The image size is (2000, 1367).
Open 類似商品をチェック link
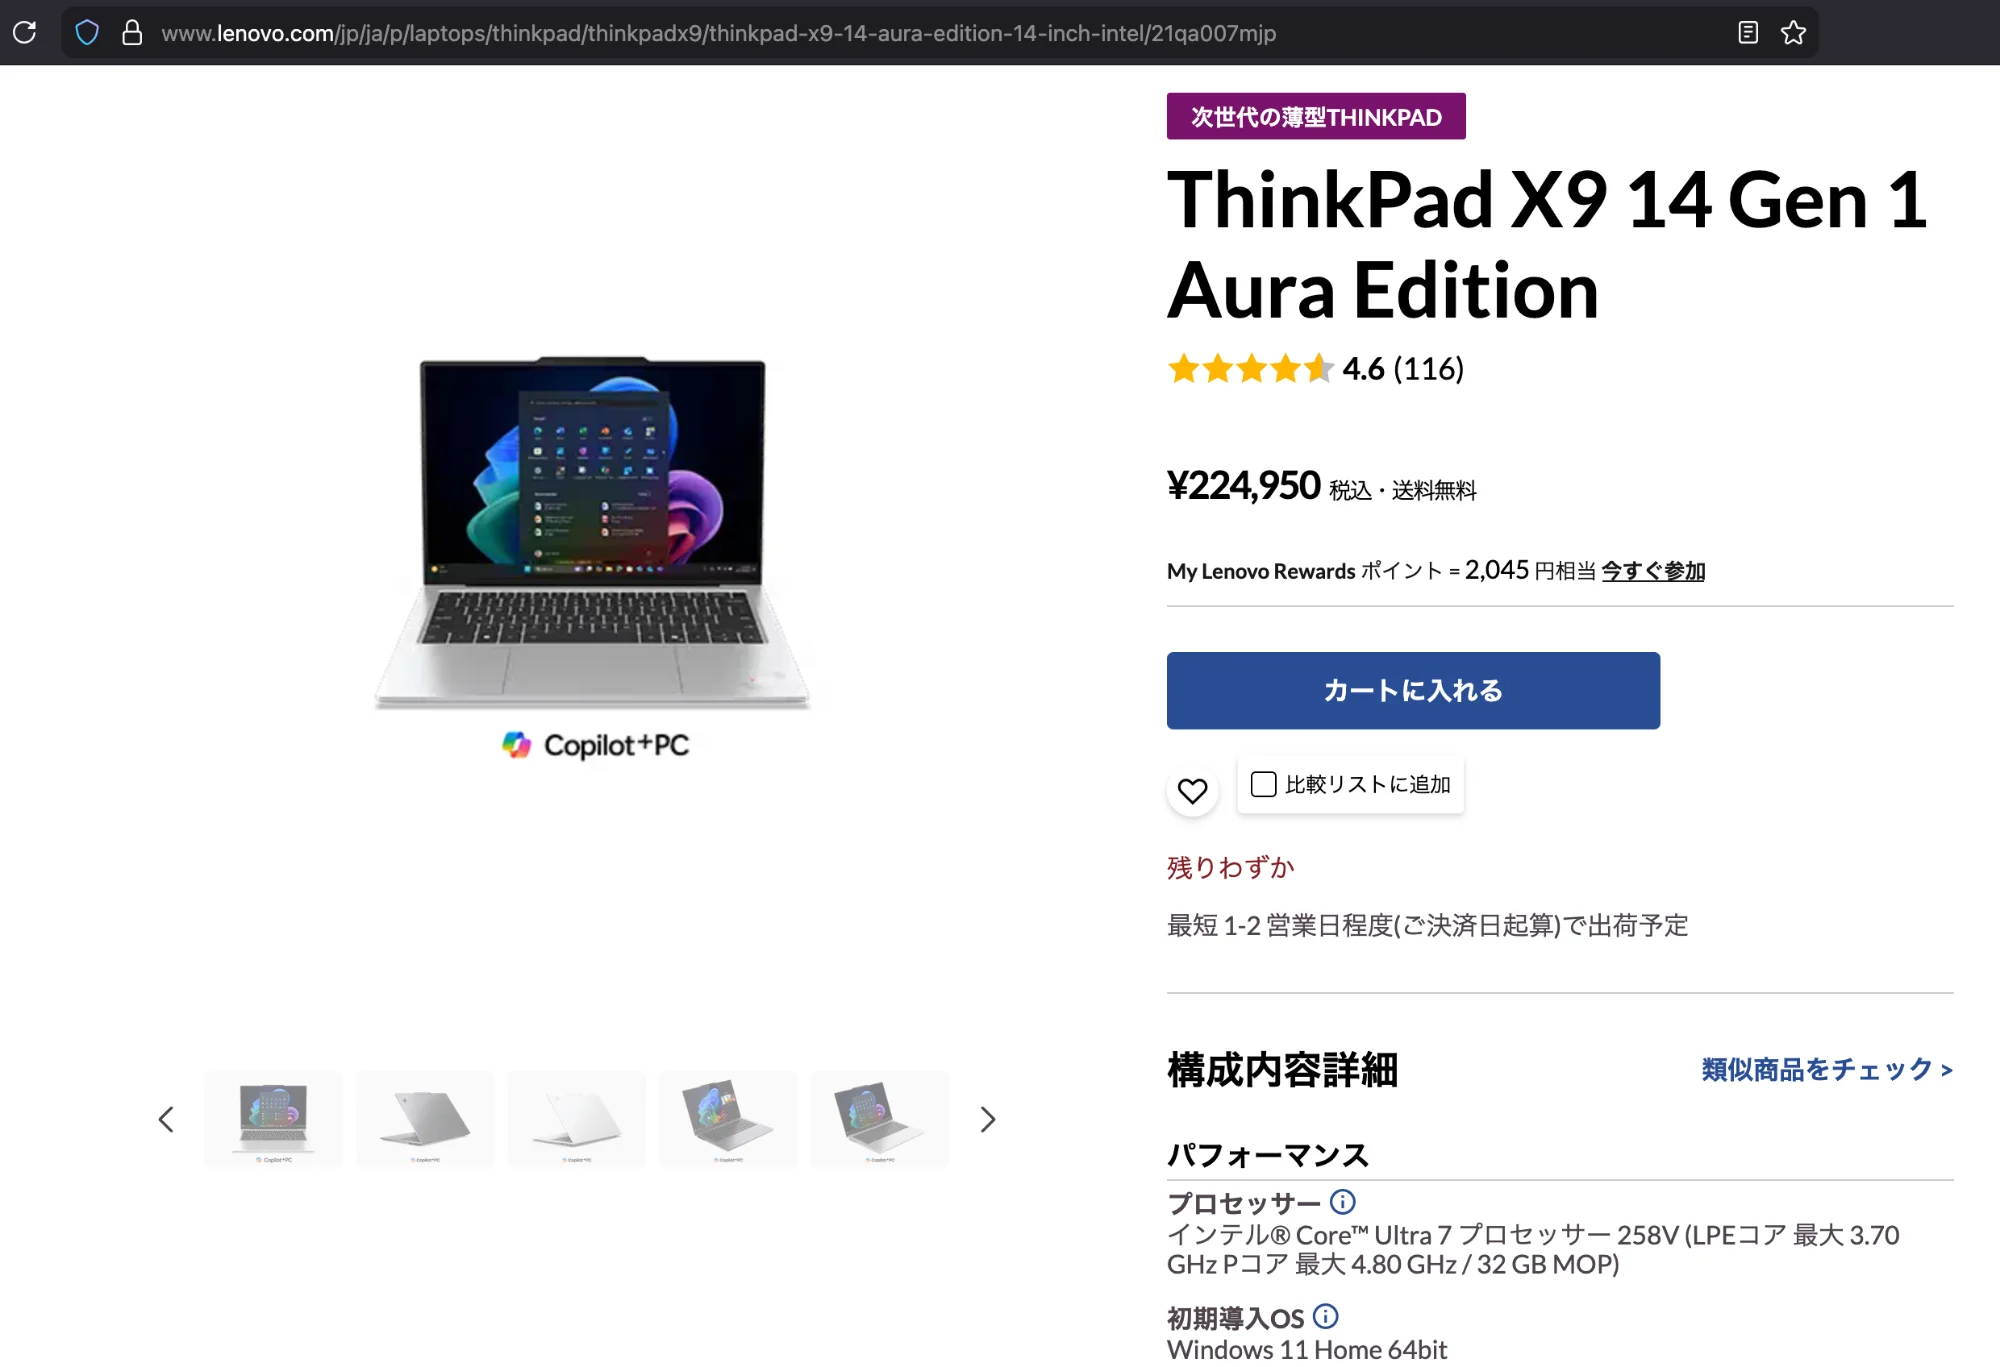point(1827,1069)
